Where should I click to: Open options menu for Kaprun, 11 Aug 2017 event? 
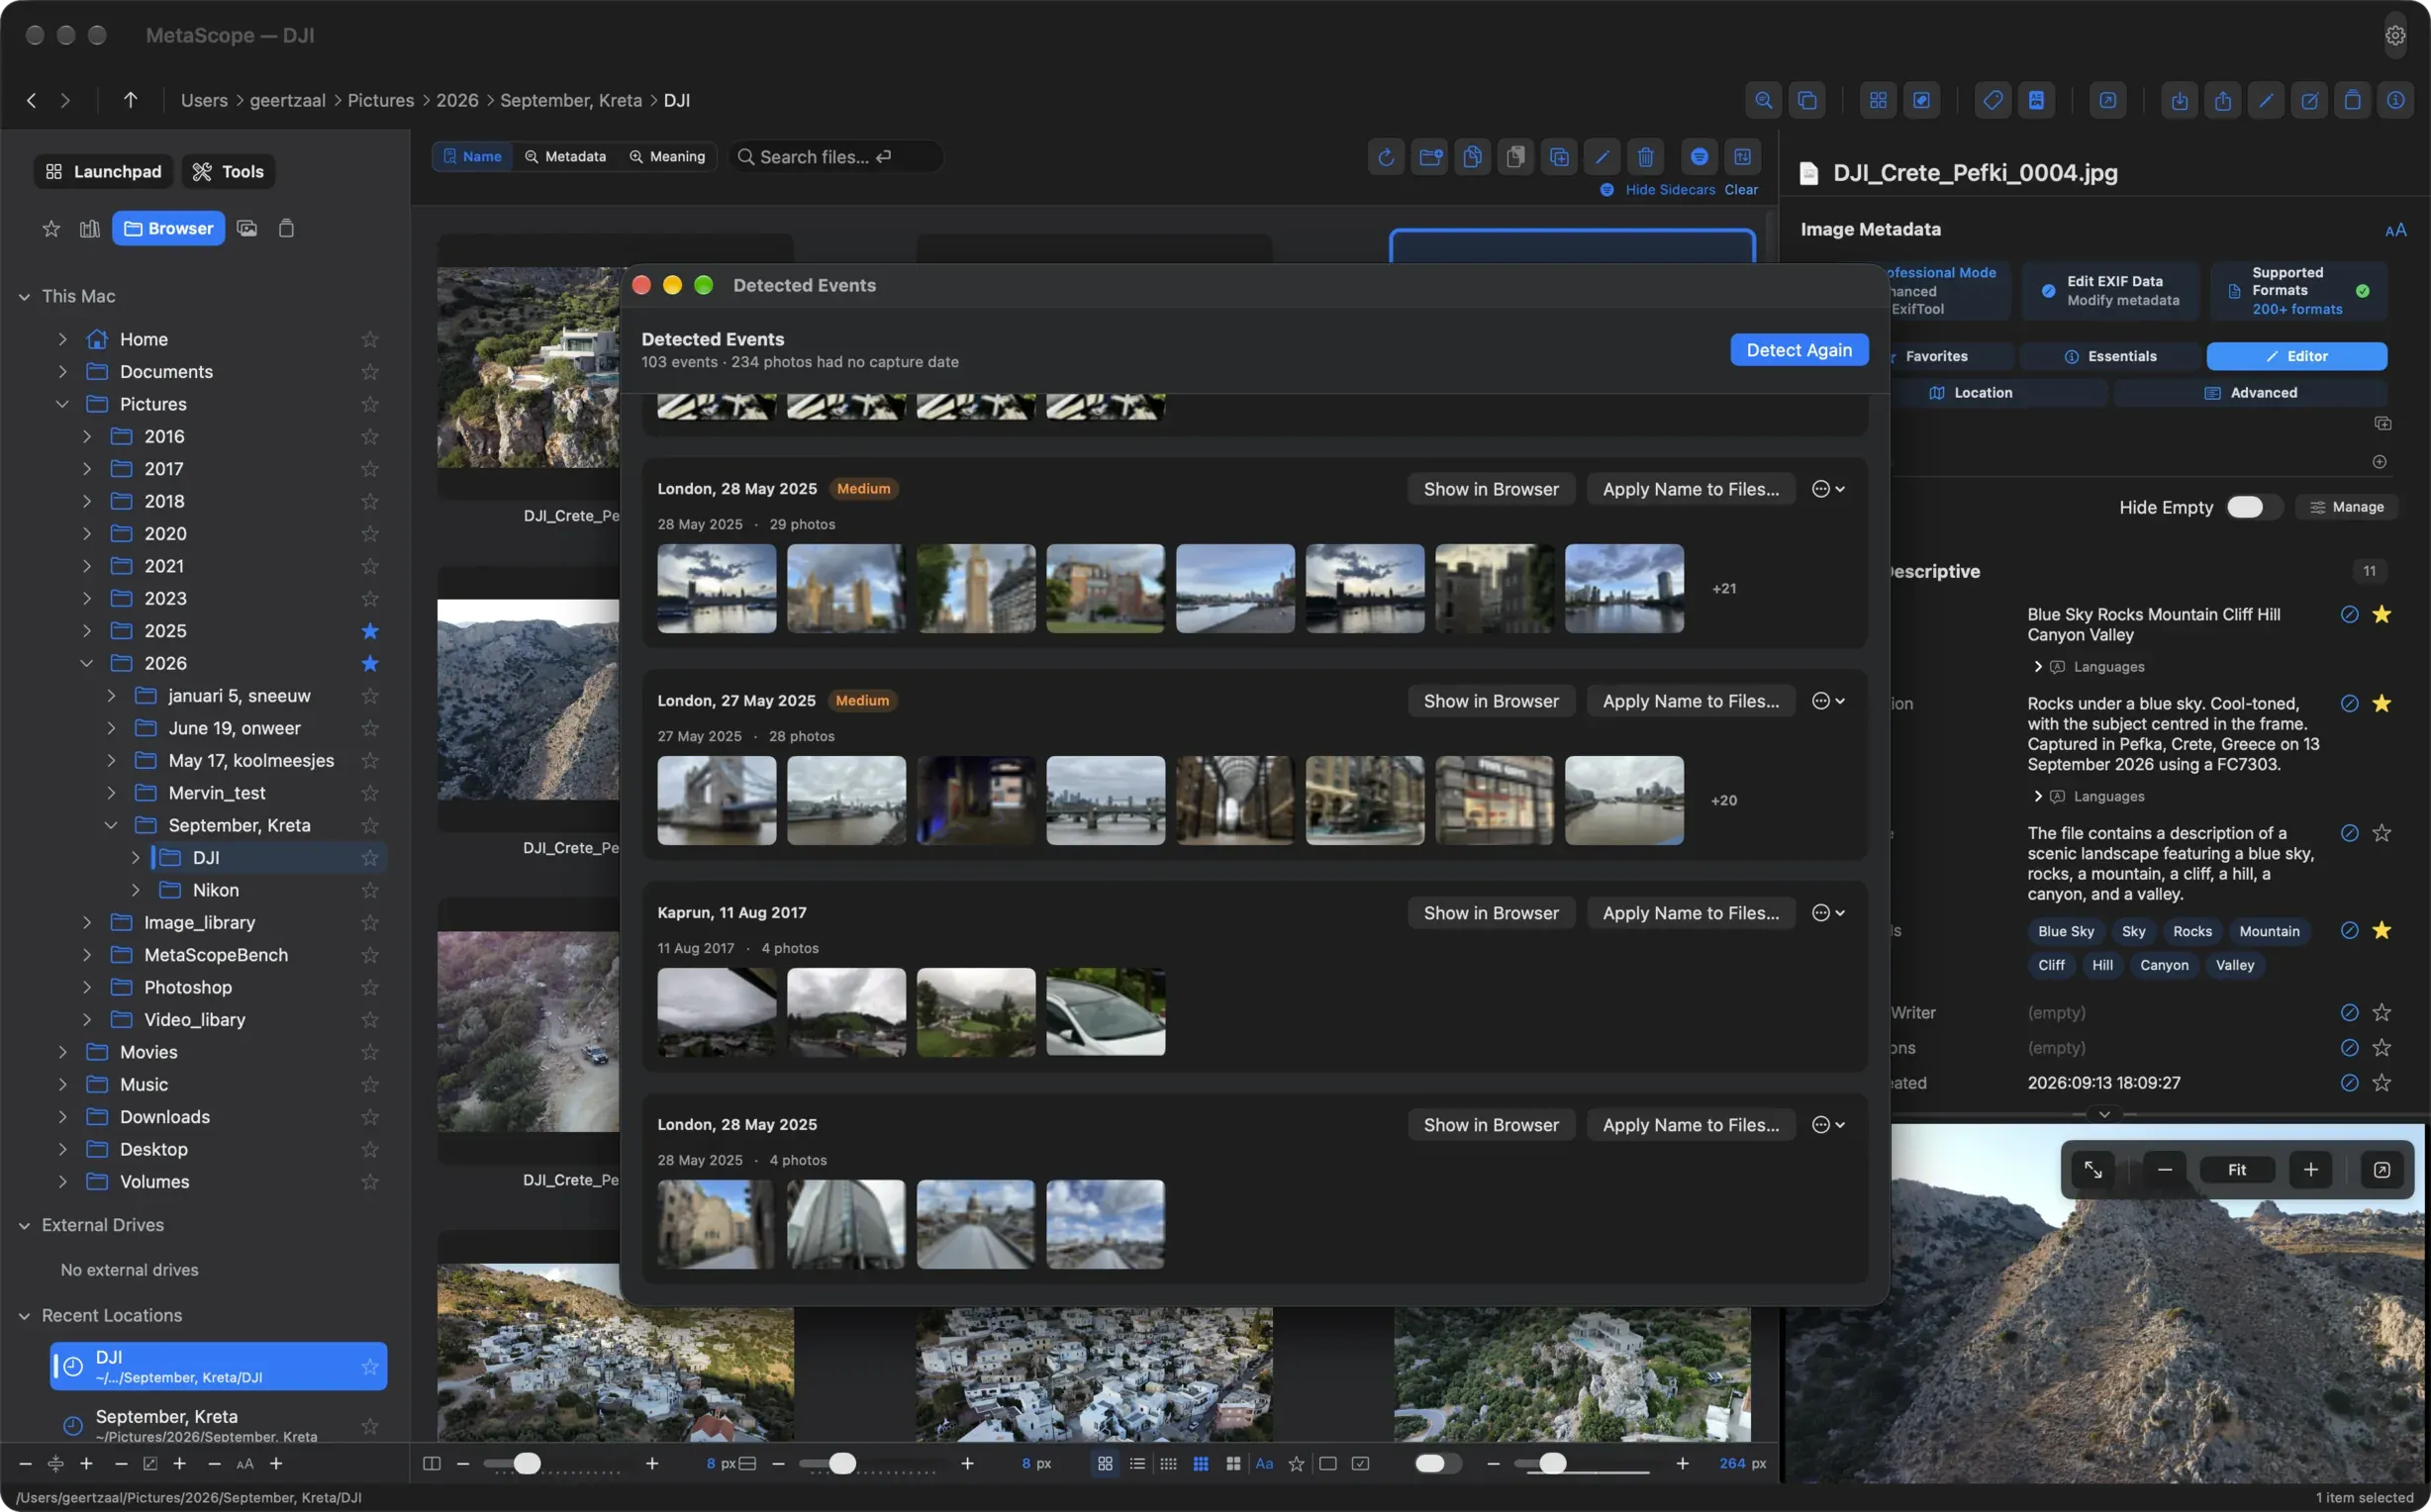pyautogui.click(x=1828, y=913)
